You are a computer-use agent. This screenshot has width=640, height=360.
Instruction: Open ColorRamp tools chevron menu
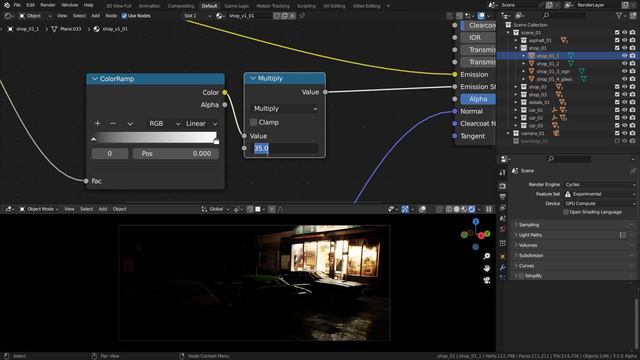[130, 124]
